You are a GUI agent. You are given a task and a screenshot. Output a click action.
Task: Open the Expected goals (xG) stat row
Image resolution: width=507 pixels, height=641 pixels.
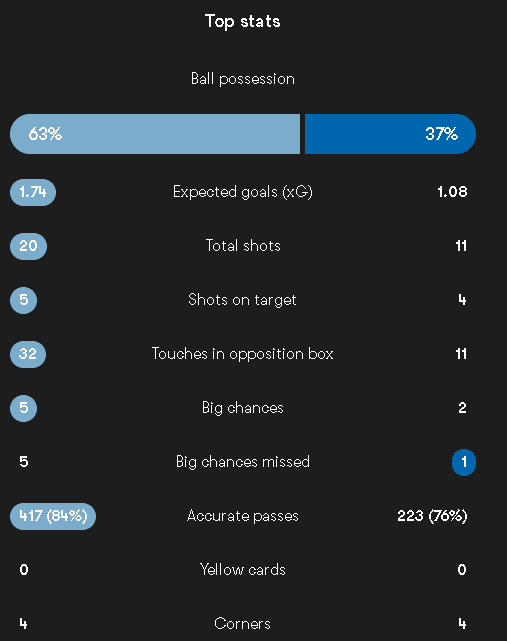point(242,192)
